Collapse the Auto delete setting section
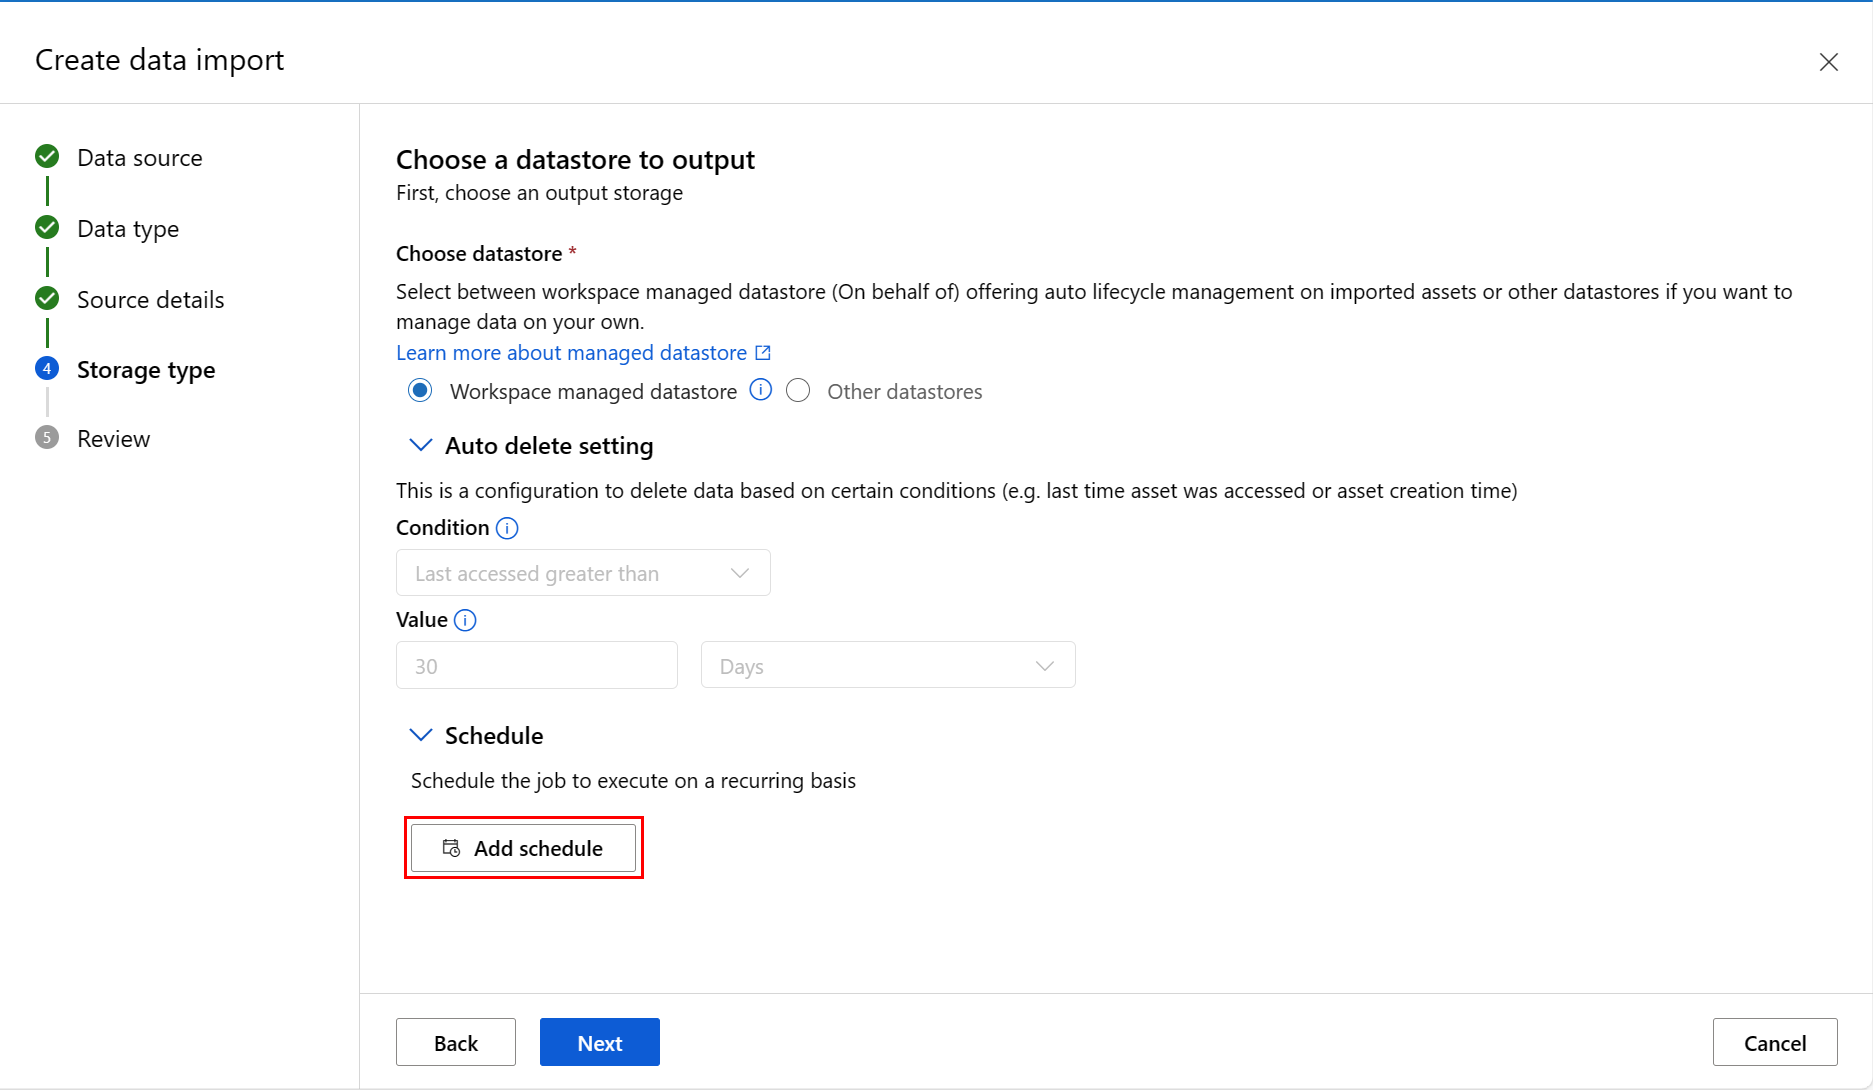The image size is (1873, 1090). pyautogui.click(x=421, y=445)
